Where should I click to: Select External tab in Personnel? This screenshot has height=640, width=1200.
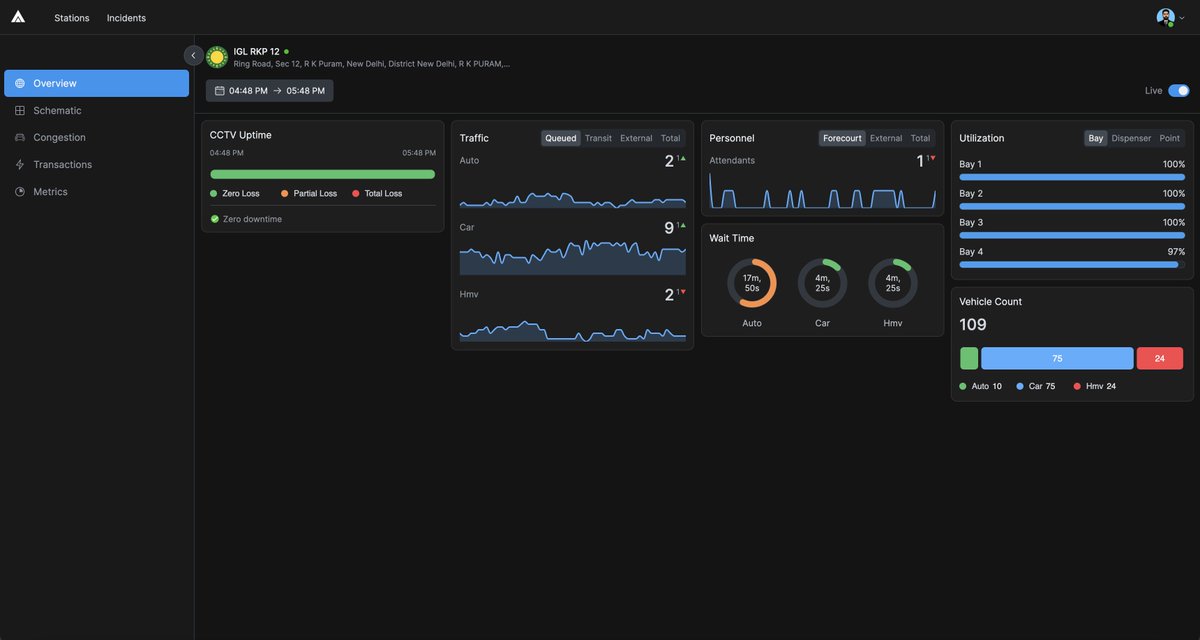[886, 138]
